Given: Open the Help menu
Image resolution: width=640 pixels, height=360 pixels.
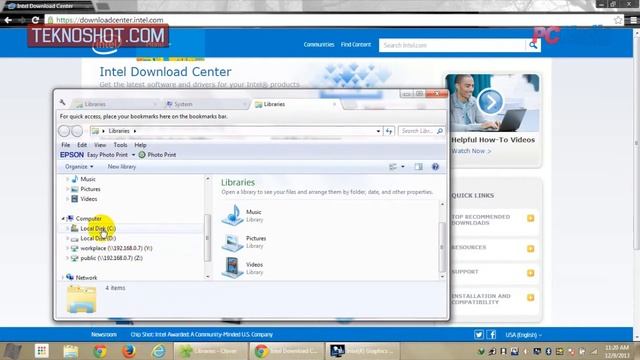Looking at the screenshot, I should [x=140, y=145].
